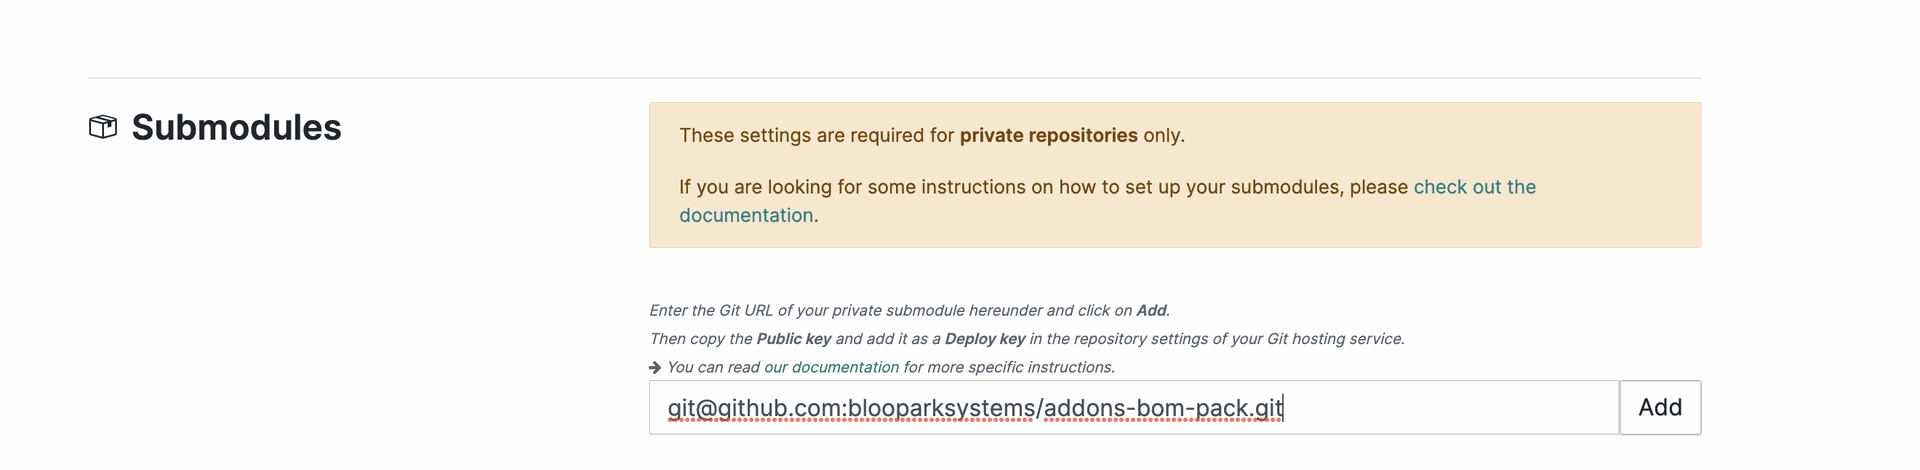Click the bold 'Public key' text
Screen dimensions: 1920x470
point(794,339)
